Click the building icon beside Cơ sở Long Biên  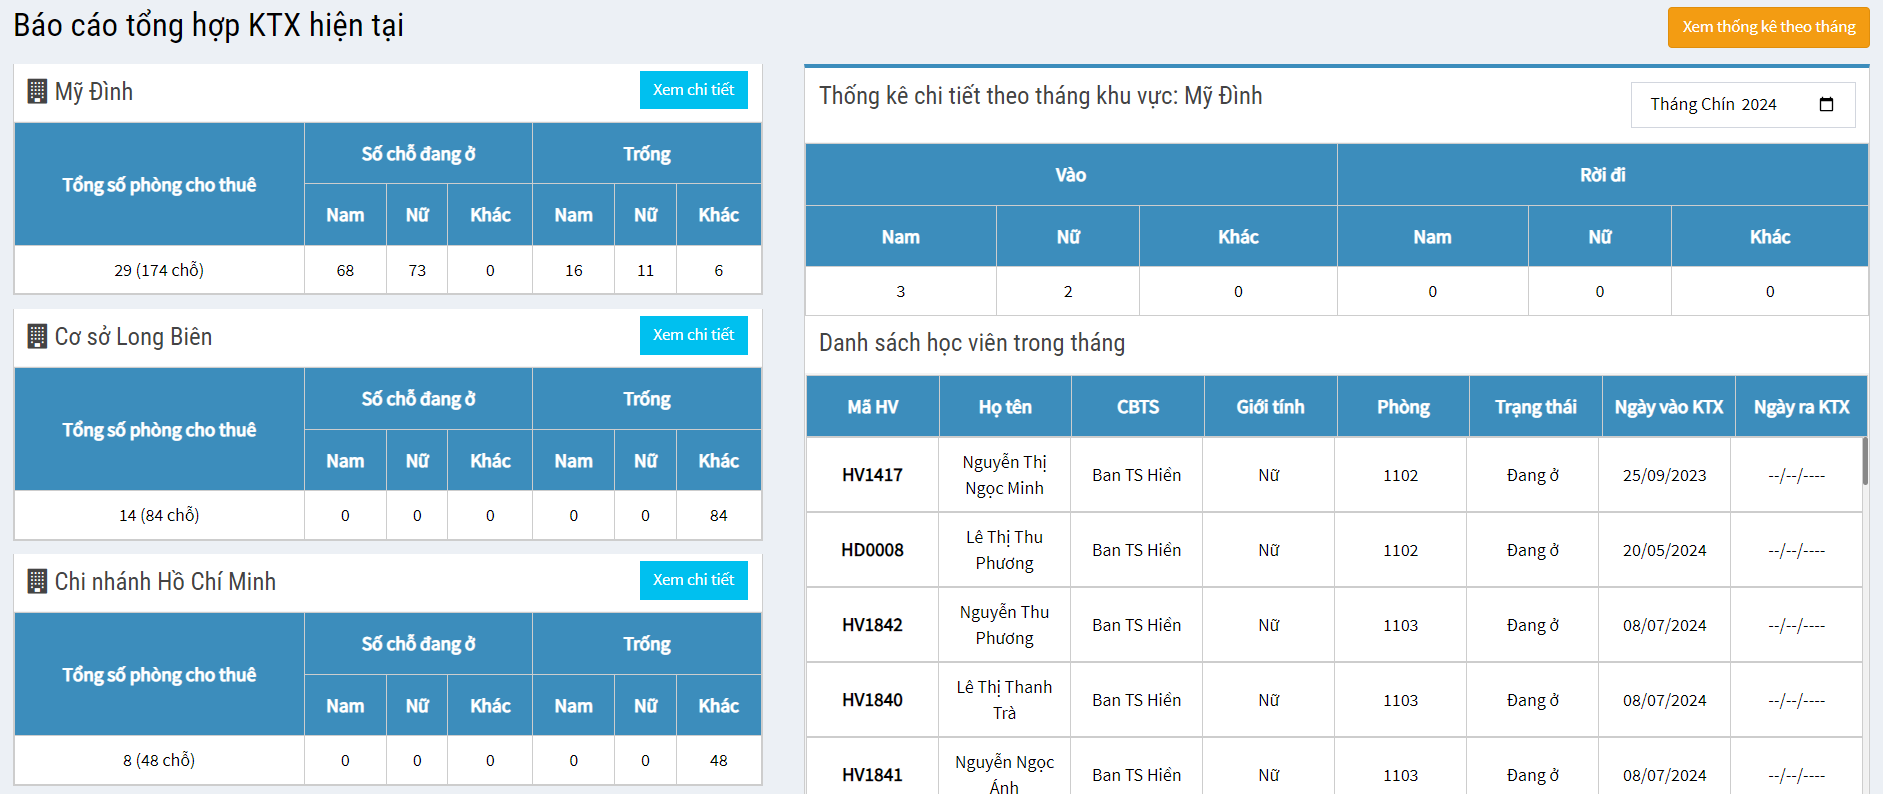tap(37, 337)
